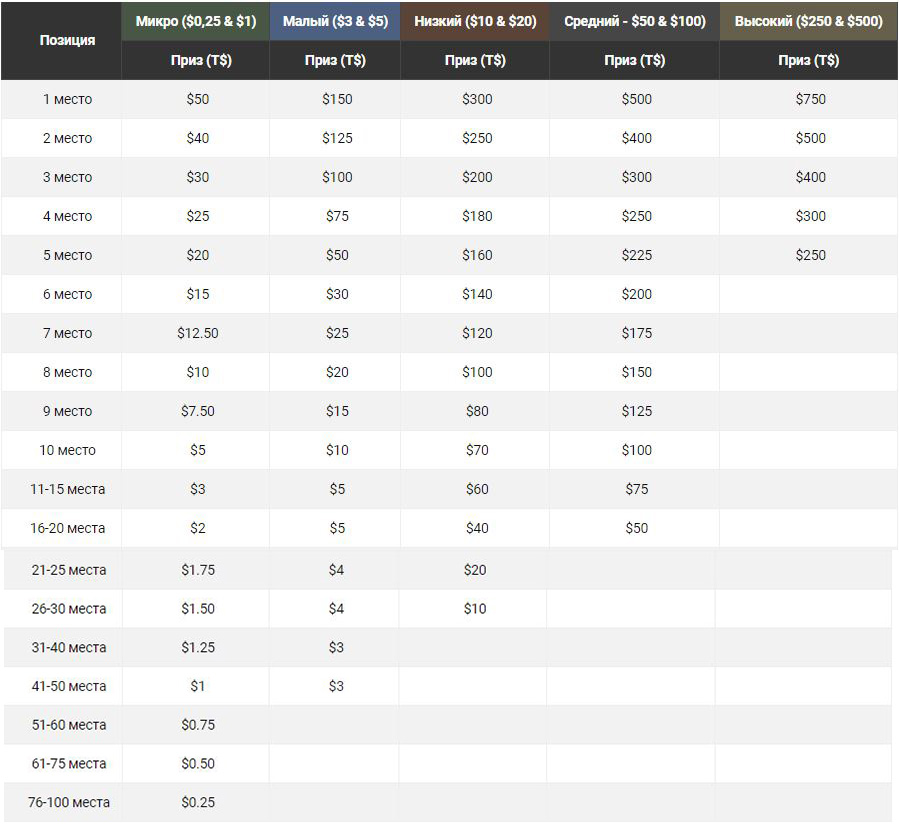The height and width of the screenshot is (824, 899).
Task: Select the Микро ($0,25 & $1) header
Action: pos(195,21)
